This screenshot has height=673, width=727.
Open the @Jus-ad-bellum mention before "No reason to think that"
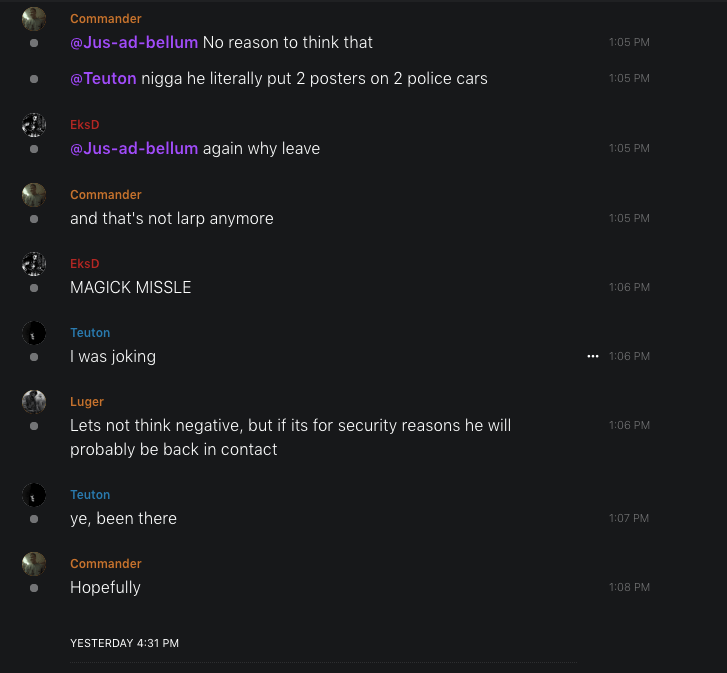(134, 42)
